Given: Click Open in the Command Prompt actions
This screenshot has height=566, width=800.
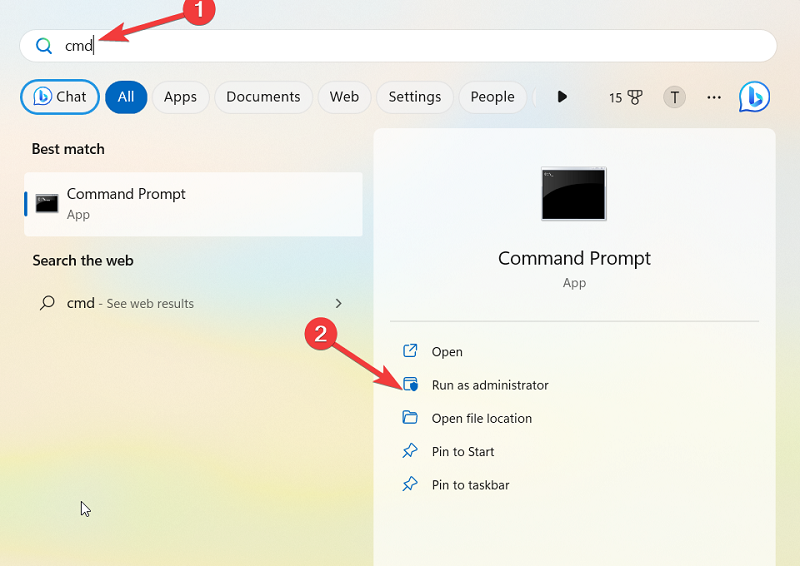Looking at the screenshot, I should point(447,352).
